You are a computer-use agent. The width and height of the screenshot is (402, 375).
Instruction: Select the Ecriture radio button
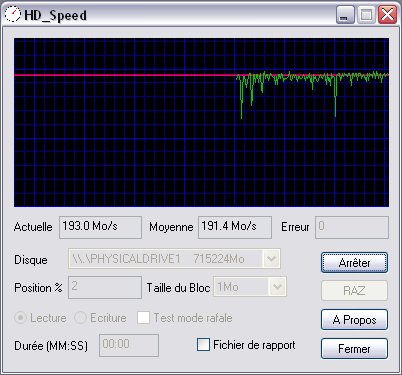80,318
